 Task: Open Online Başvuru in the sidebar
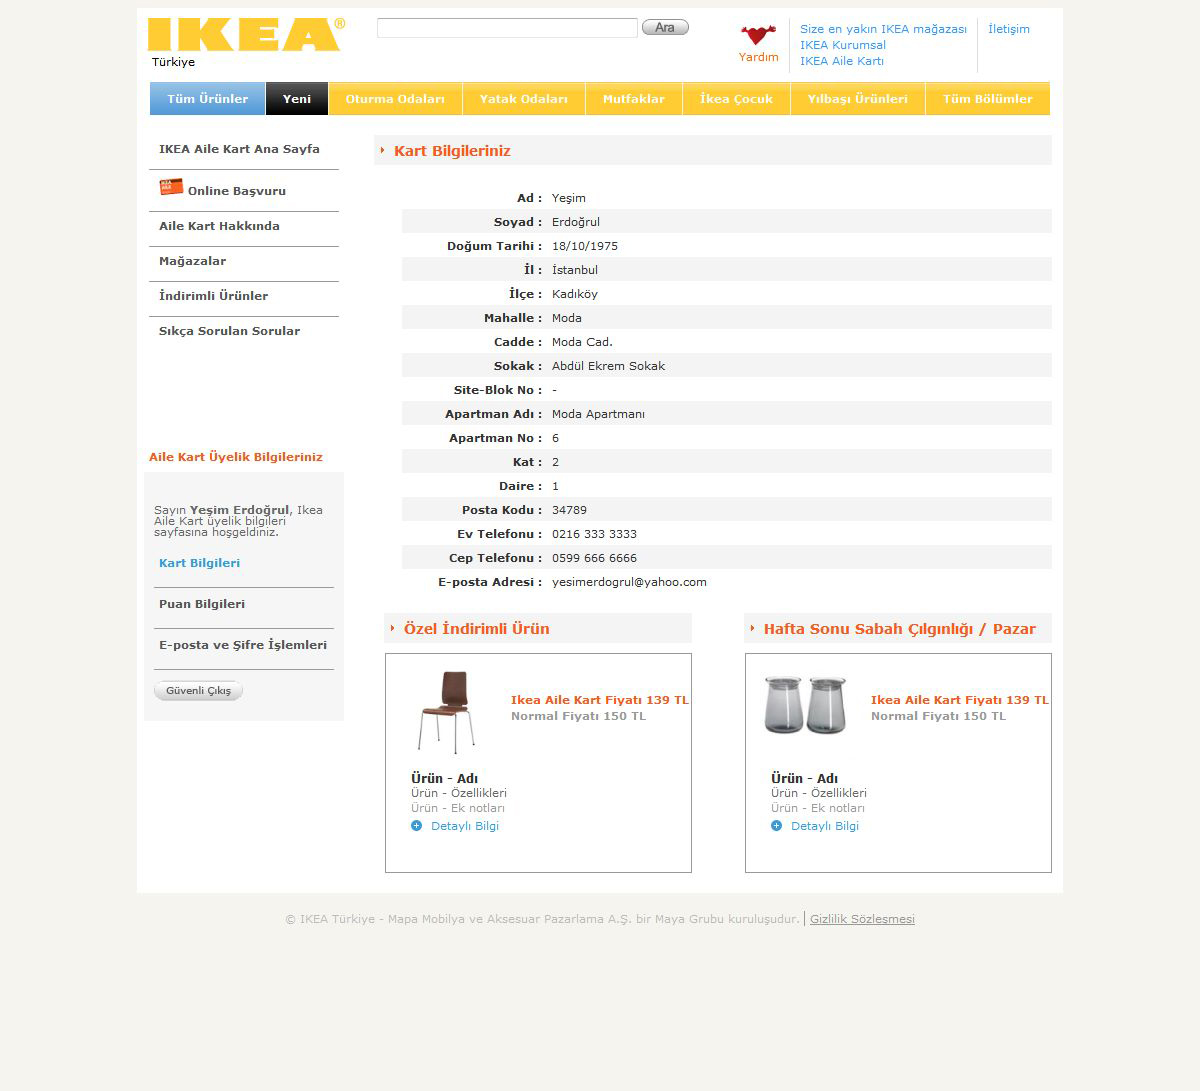click(237, 191)
